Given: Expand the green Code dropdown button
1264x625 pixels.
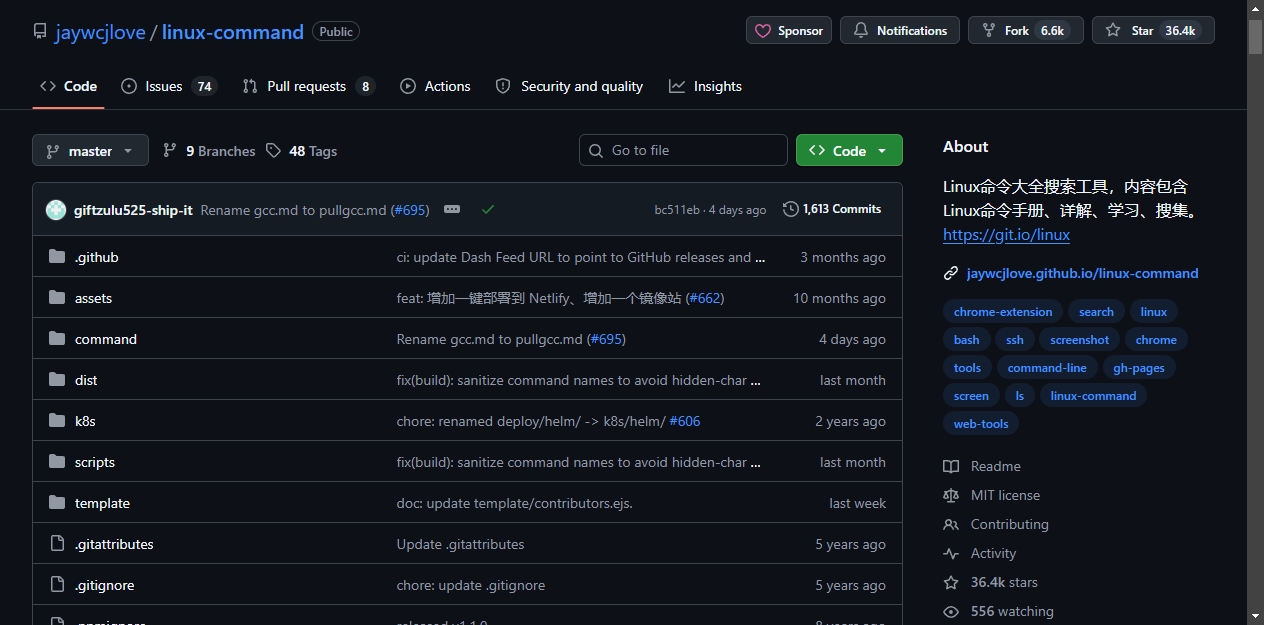Looking at the screenshot, I should (849, 150).
